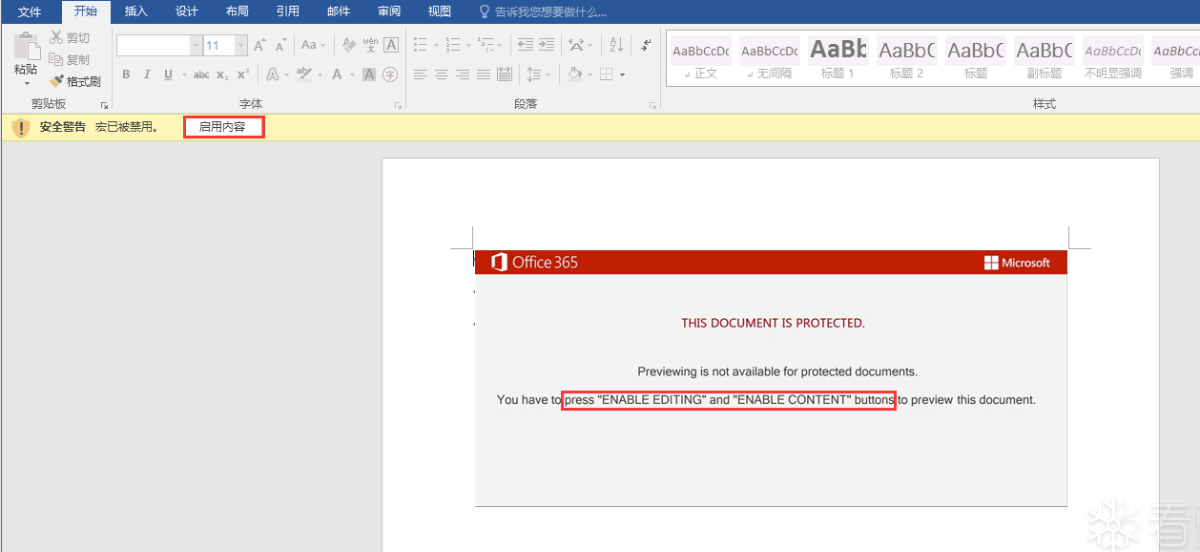Align text right
This screenshot has height=552, width=1200.
tap(462, 74)
